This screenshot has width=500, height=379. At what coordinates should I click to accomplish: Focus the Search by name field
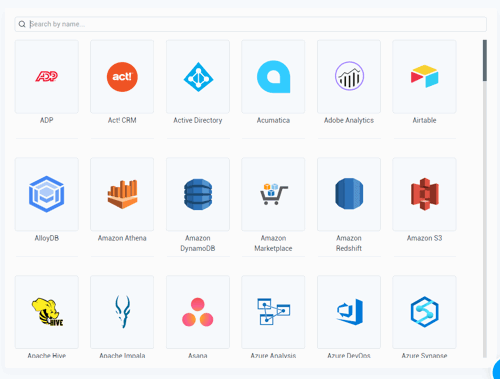(250, 24)
